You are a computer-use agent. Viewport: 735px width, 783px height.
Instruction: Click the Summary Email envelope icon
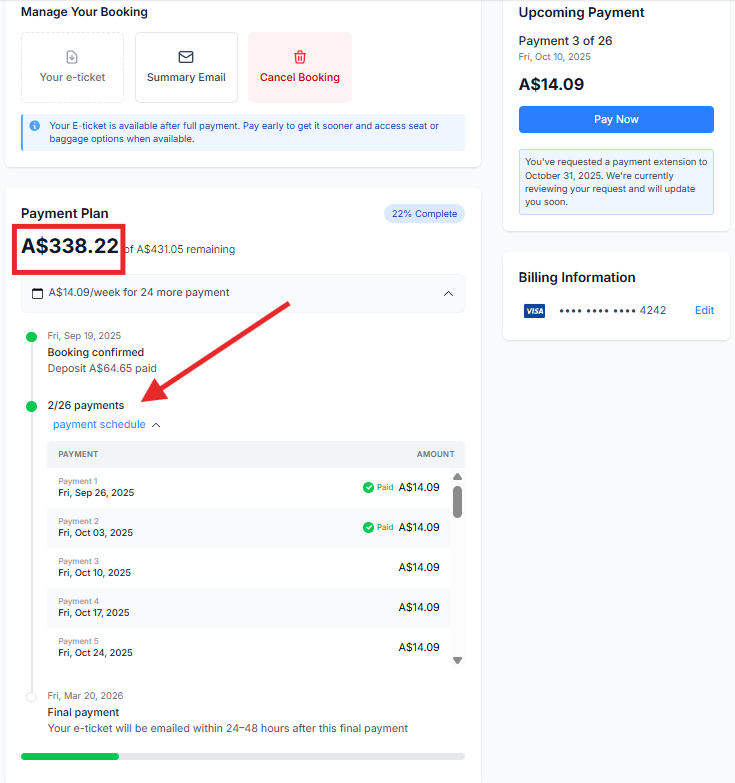coord(186,57)
